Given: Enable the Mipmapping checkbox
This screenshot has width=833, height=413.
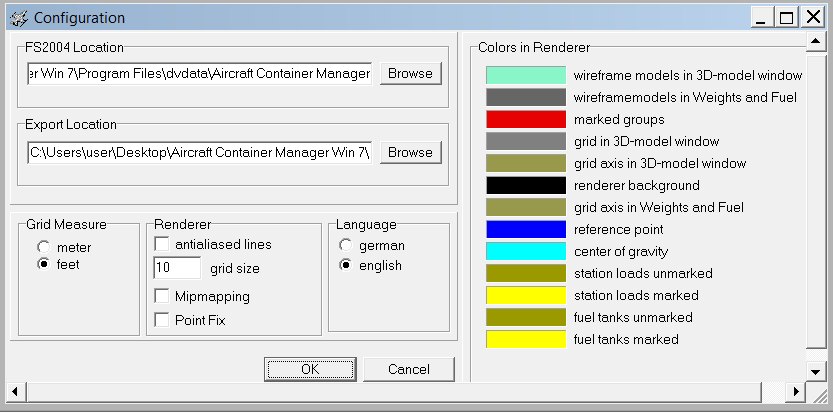Looking at the screenshot, I should point(162,296).
